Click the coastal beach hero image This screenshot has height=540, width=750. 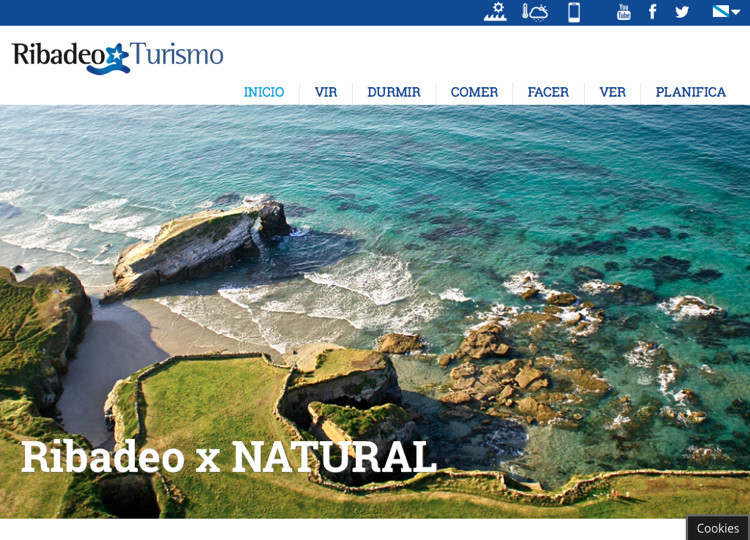click(375, 311)
